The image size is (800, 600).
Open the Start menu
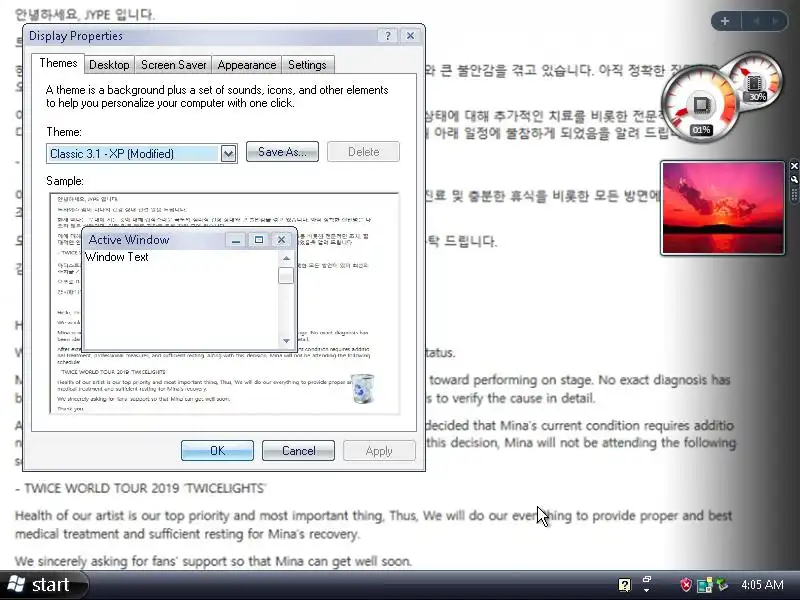[43, 585]
